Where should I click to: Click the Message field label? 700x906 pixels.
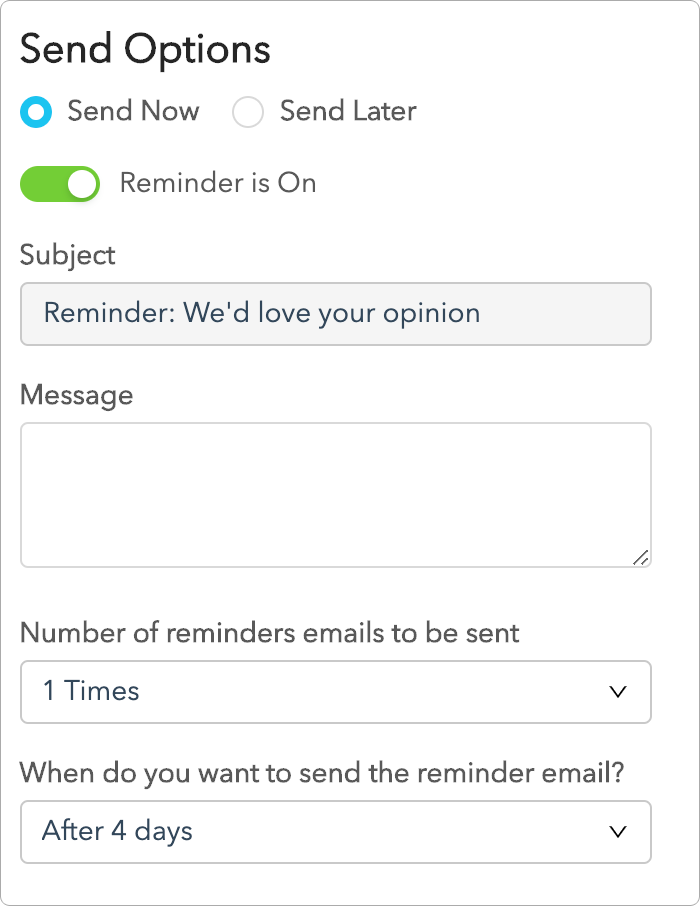click(77, 395)
